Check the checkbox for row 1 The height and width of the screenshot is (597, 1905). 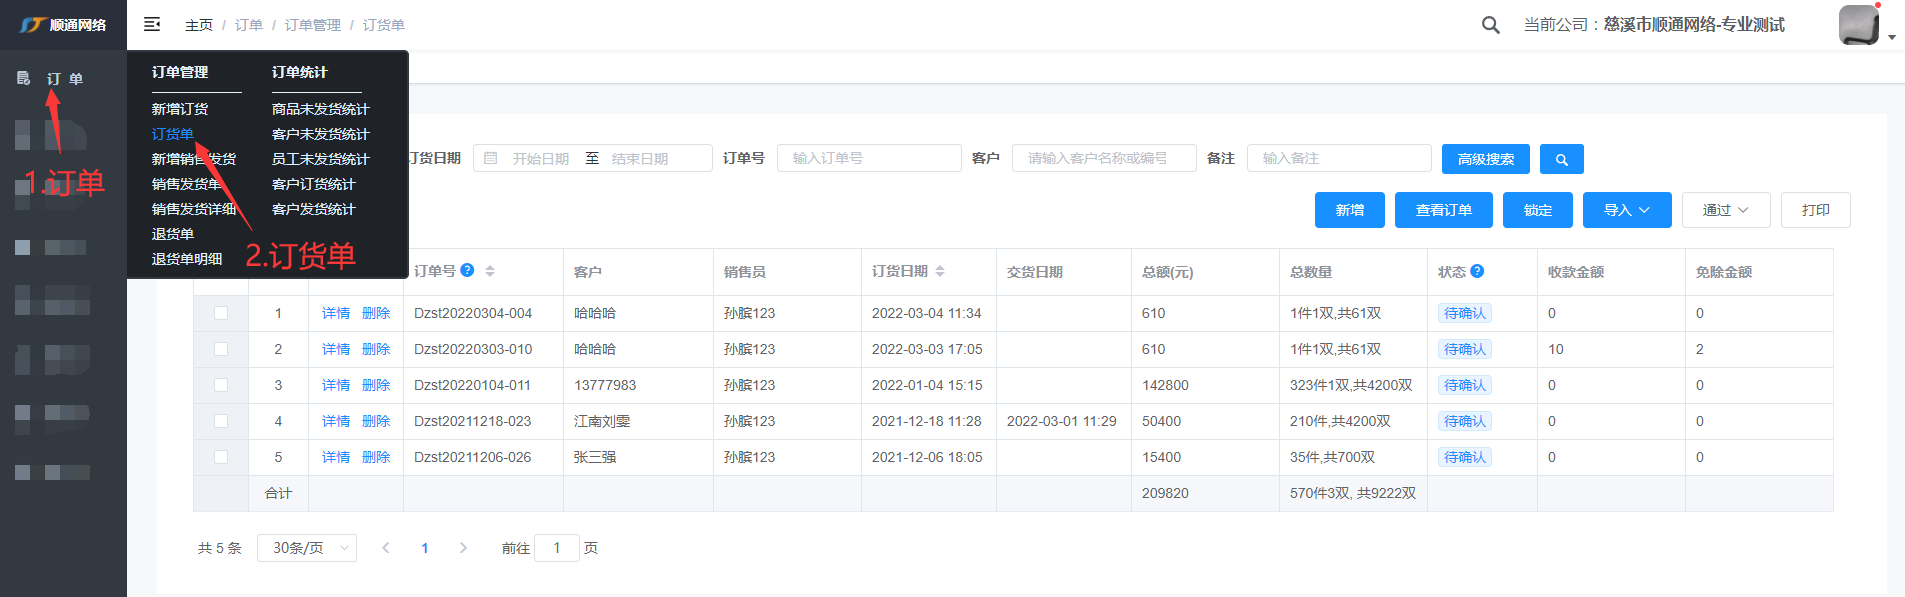[221, 313]
